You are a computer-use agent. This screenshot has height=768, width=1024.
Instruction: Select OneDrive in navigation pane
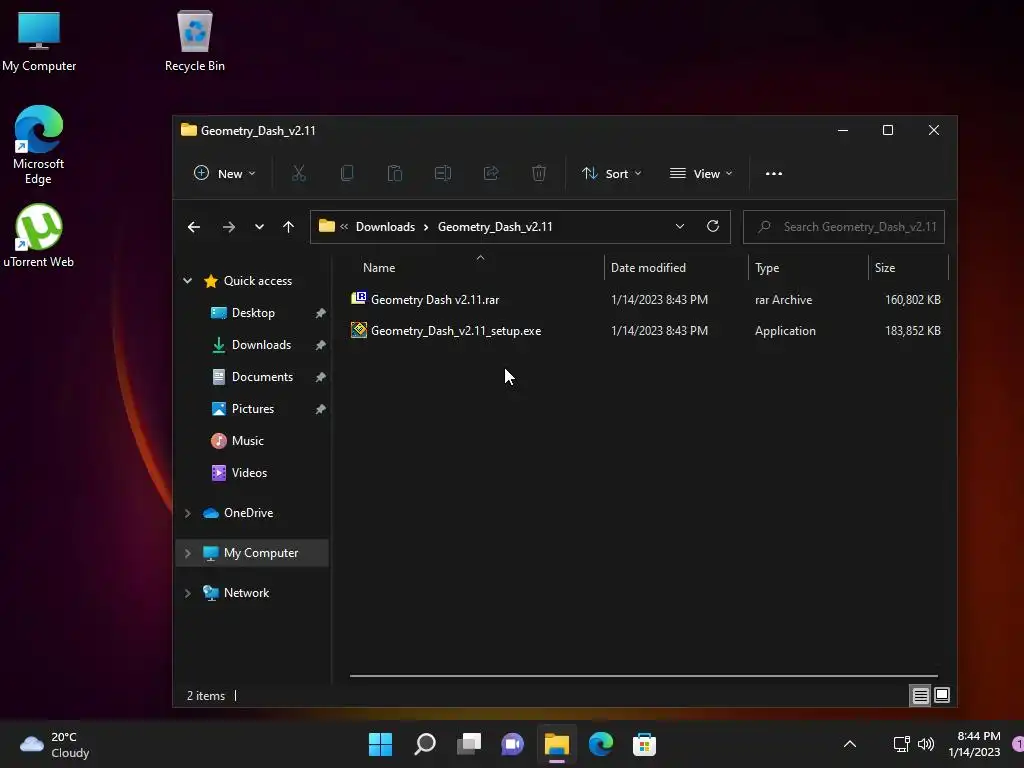pos(248,513)
